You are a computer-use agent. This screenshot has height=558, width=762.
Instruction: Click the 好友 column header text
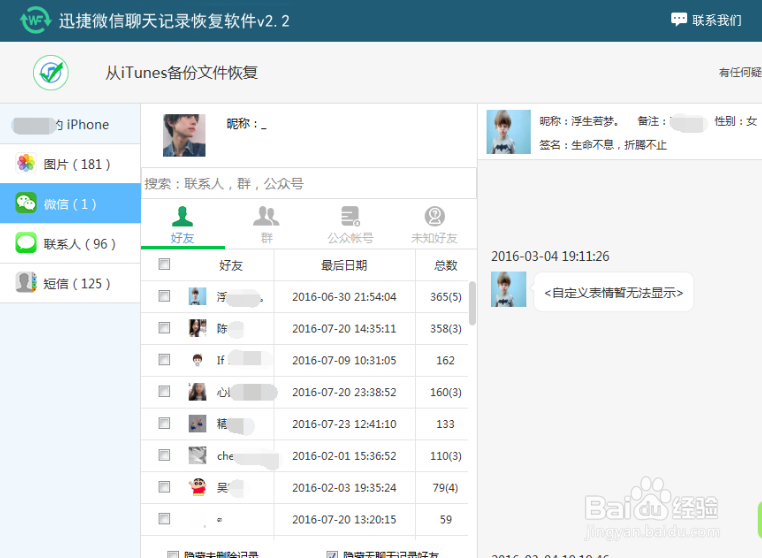231,265
